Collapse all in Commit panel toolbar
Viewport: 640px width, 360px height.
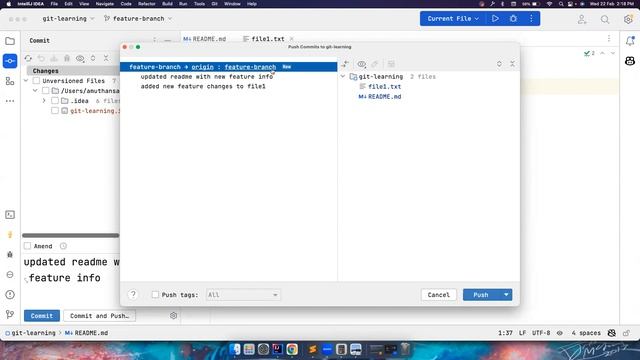click(x=106, y=58)
